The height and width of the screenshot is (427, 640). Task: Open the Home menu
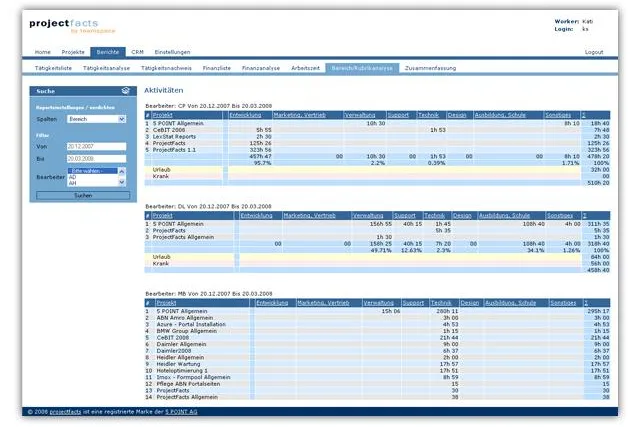[x=43, y=52]
